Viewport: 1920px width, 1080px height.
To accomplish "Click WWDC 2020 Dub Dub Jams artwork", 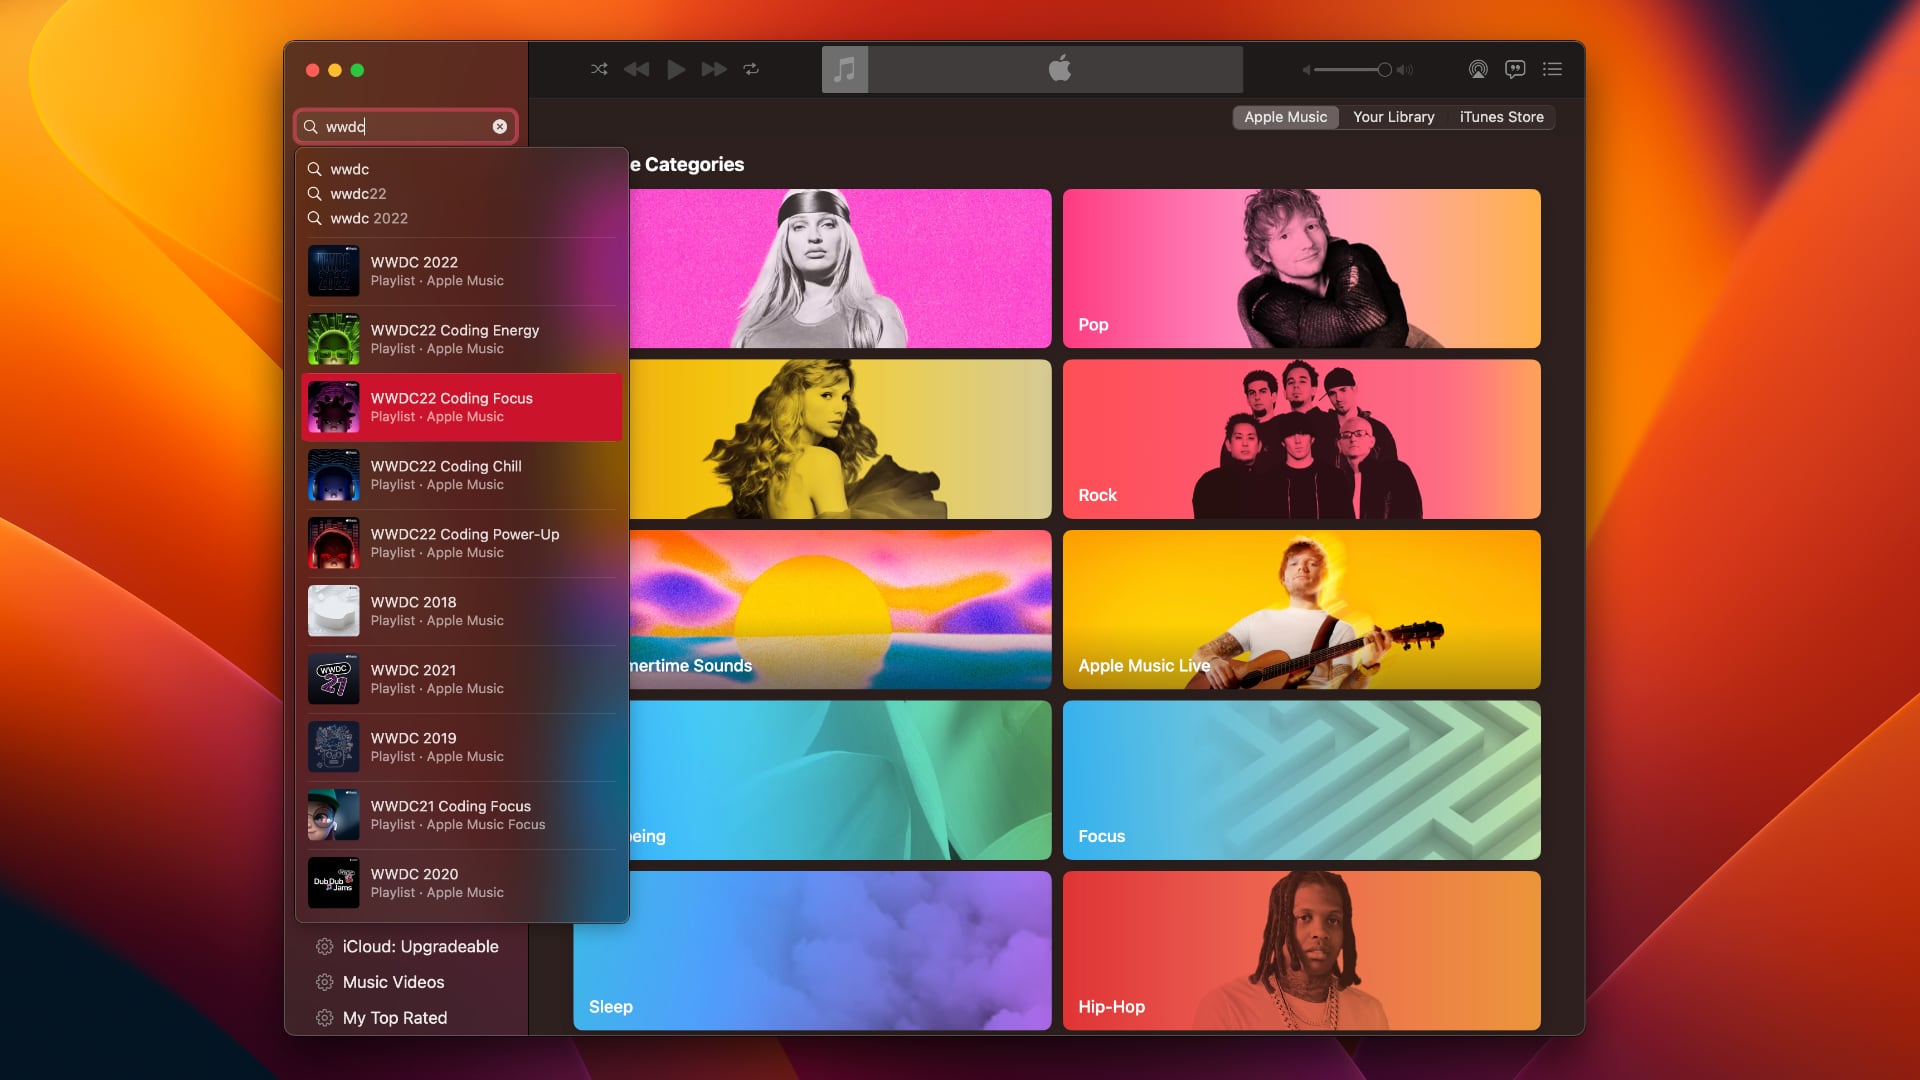I will coord(334,883).
